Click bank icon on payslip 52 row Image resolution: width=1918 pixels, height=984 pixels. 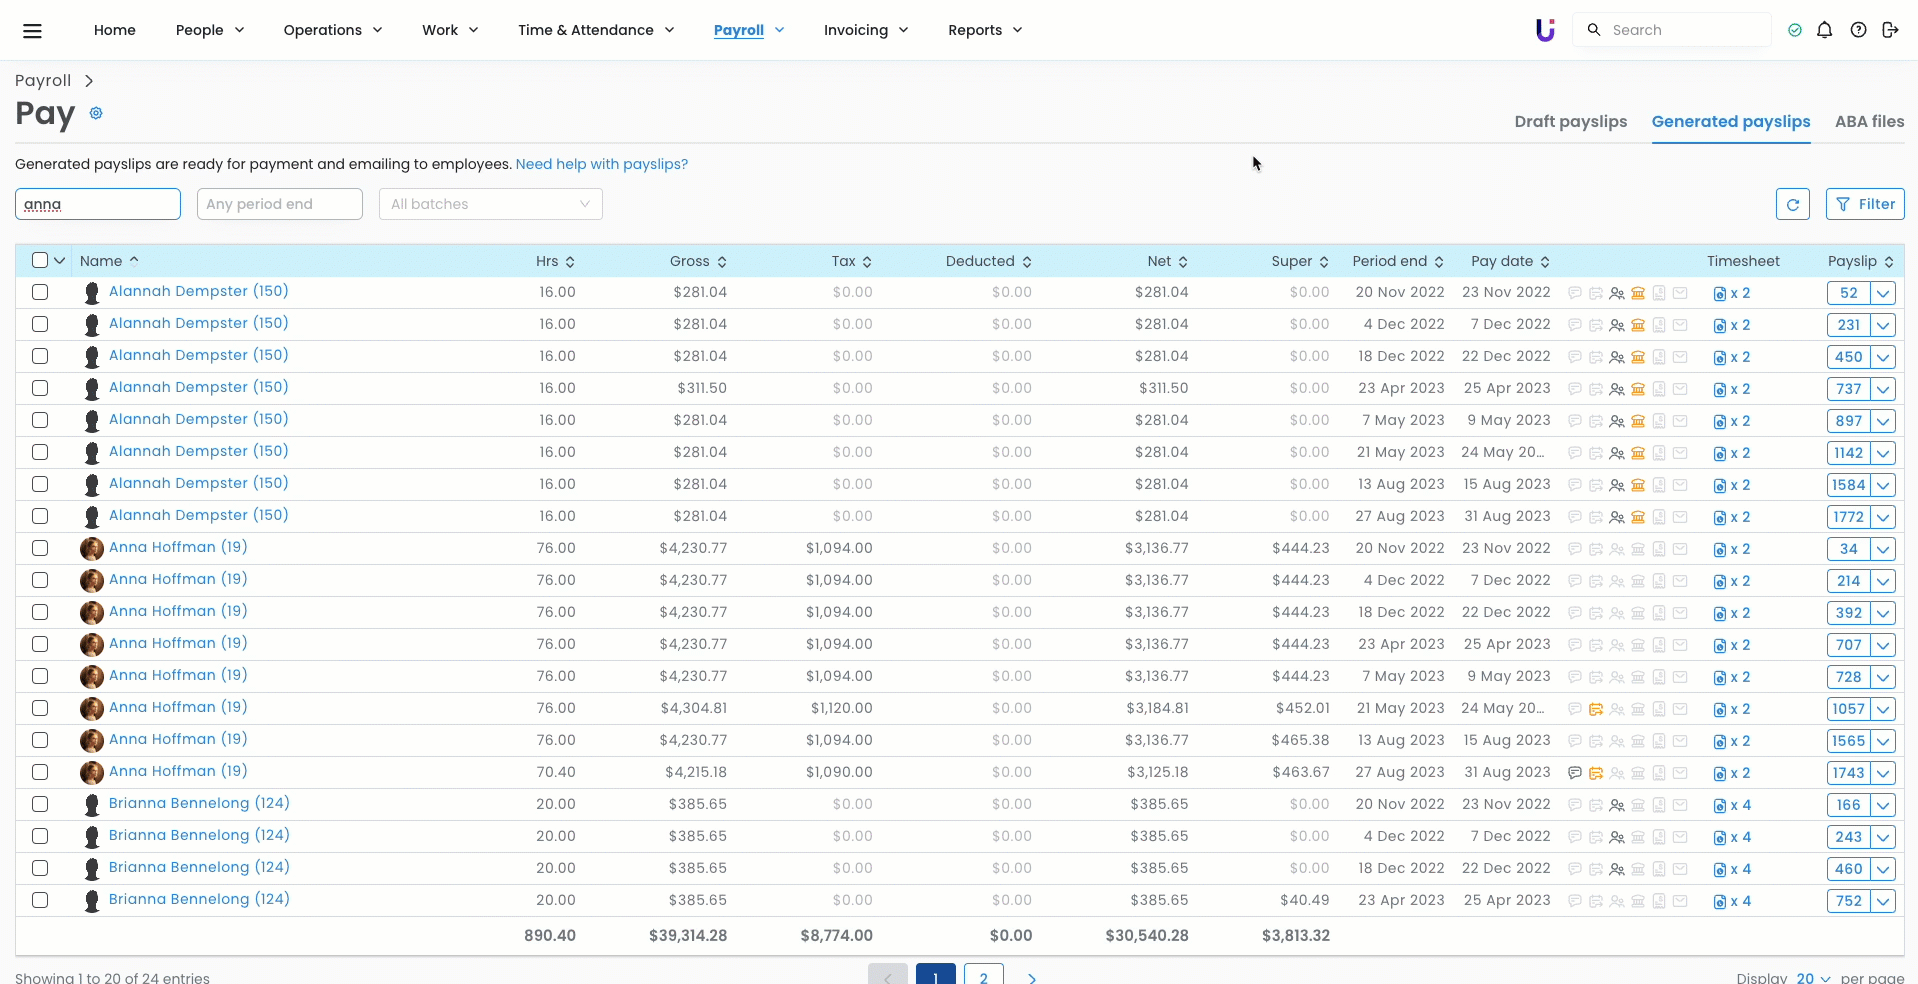tap(1638, 293)
